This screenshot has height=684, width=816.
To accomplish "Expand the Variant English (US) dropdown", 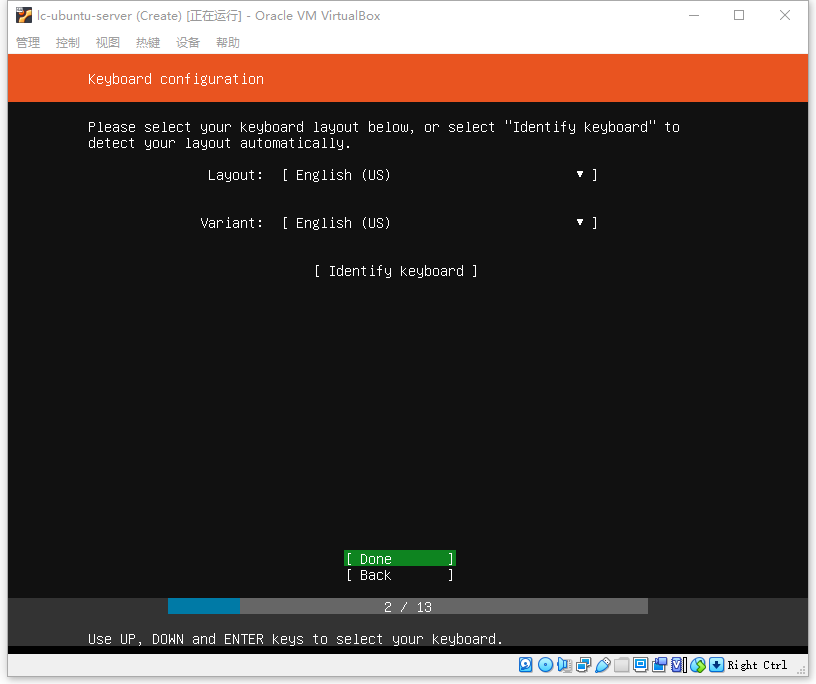I will (440, 223).
